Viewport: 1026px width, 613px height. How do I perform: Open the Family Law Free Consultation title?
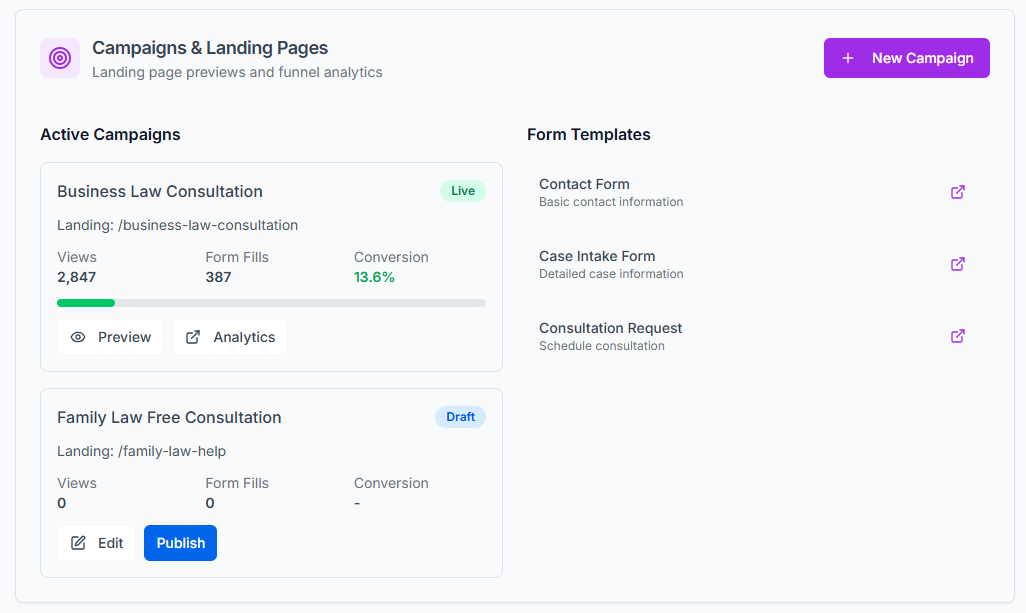(169, 417)
